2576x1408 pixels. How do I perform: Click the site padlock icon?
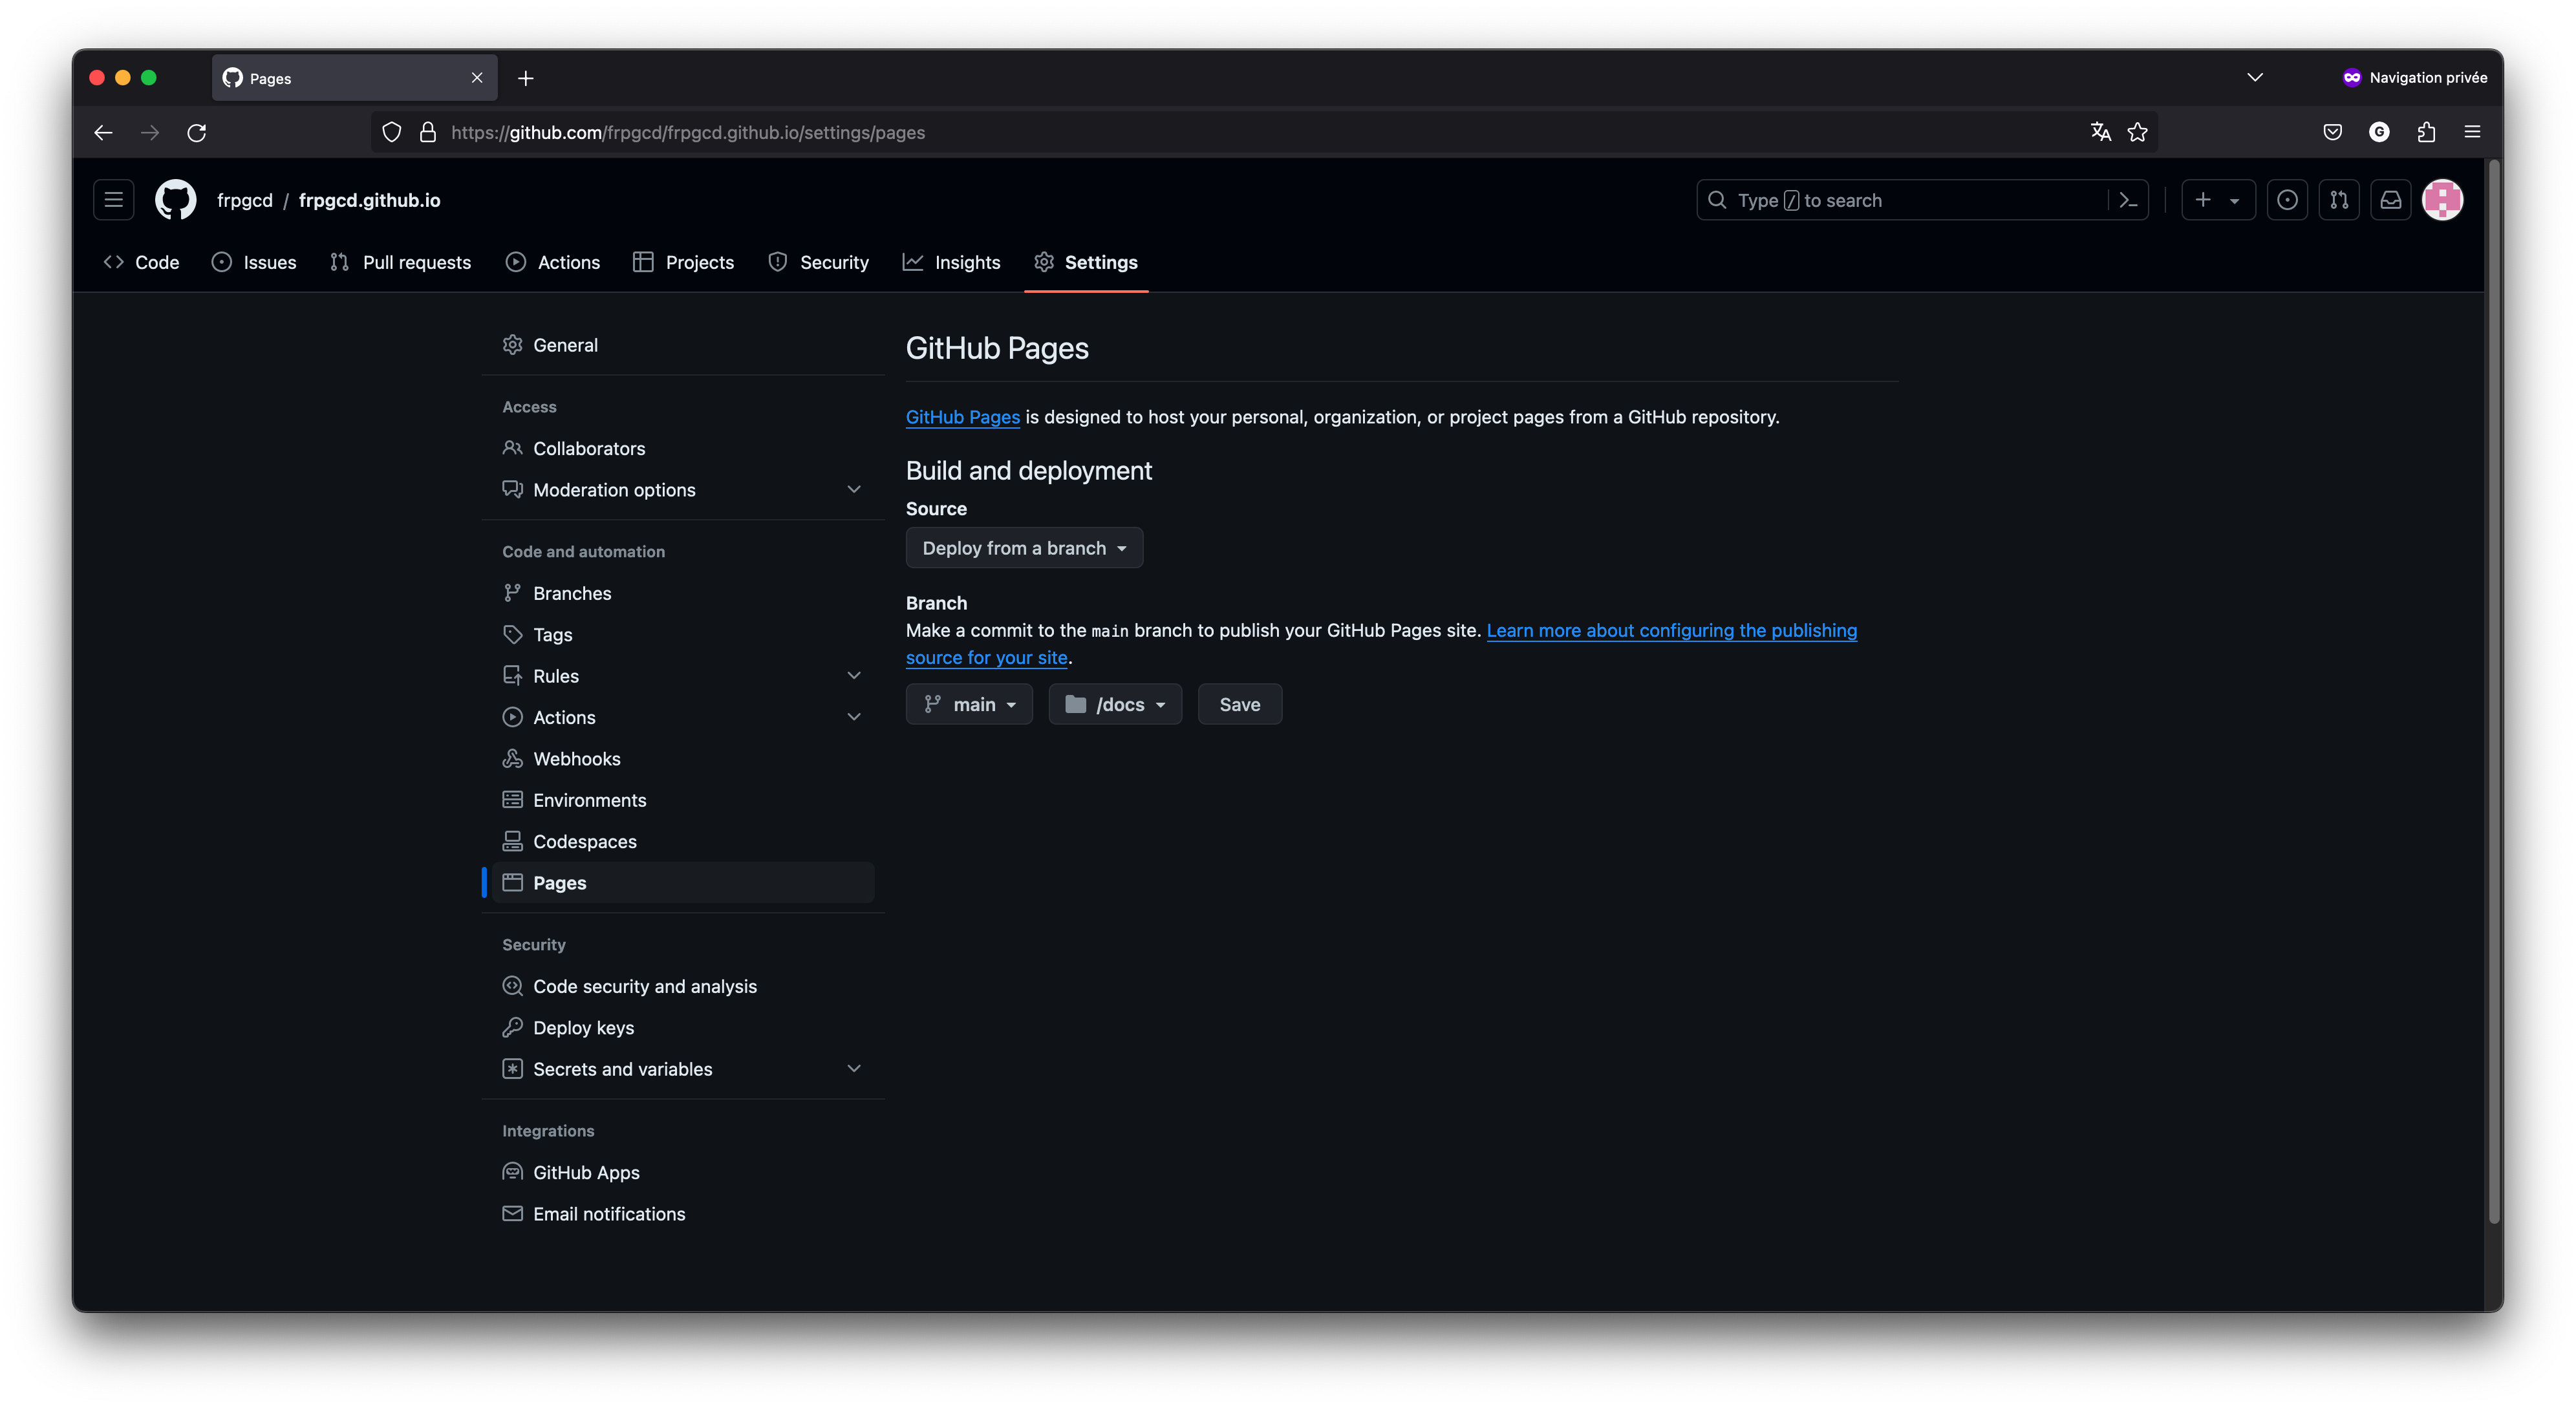click(x=428, y=132)
